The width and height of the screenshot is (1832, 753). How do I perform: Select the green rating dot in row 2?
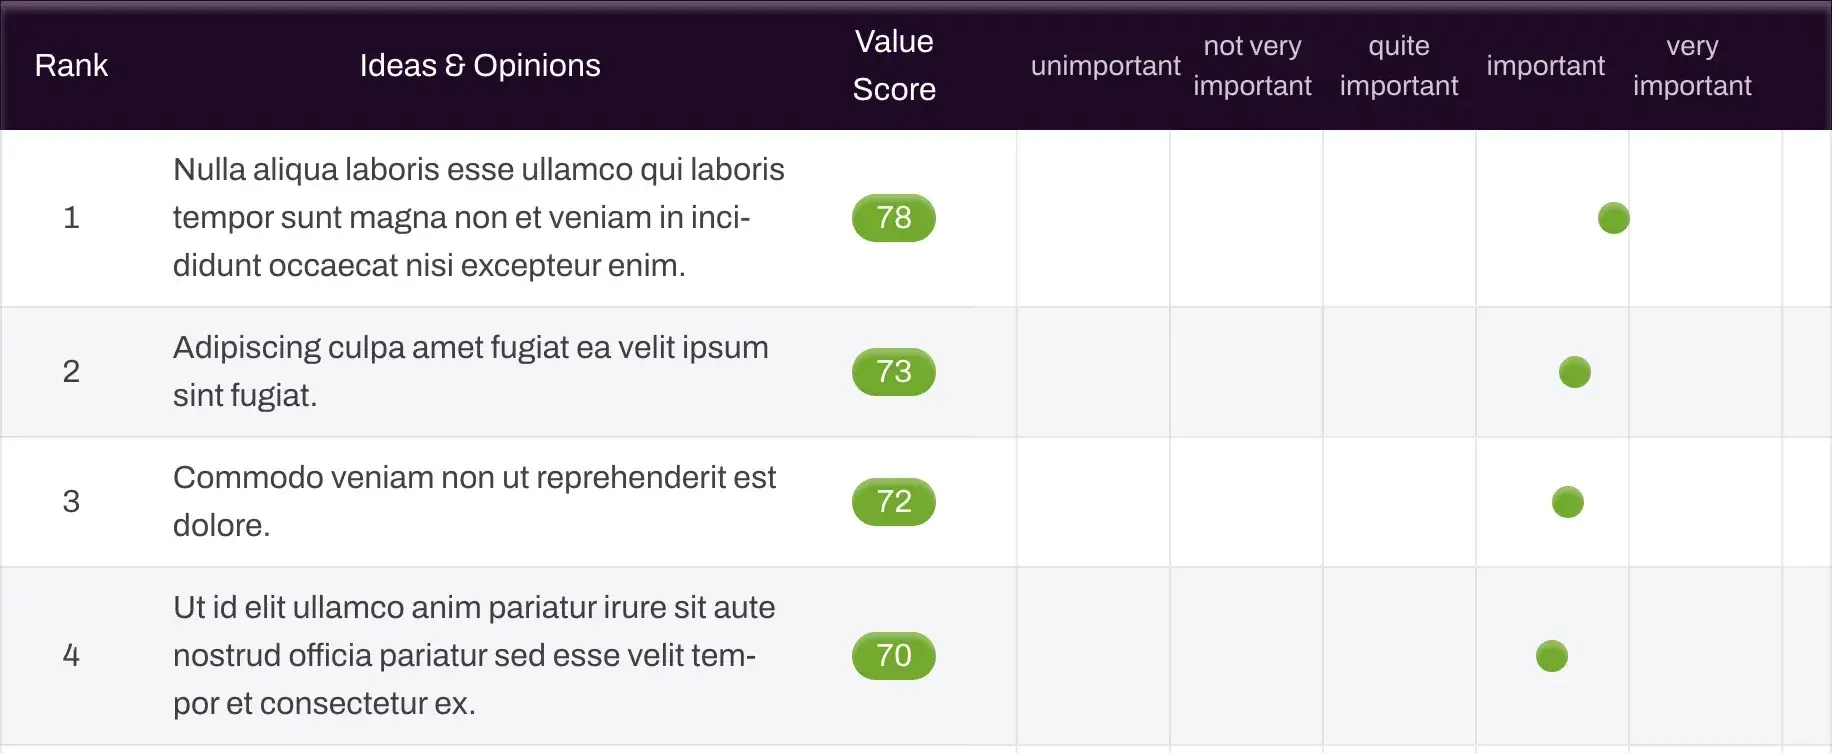click(1574, 372)
